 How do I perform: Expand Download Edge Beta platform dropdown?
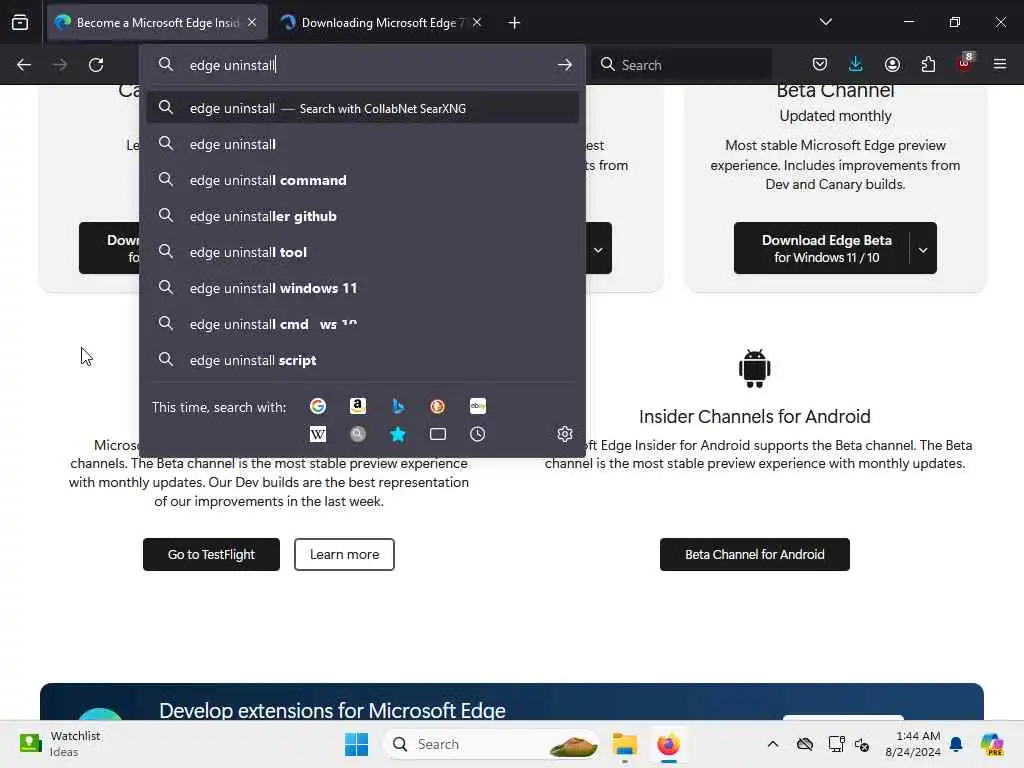pyautogui.click(x=923, y=249)
